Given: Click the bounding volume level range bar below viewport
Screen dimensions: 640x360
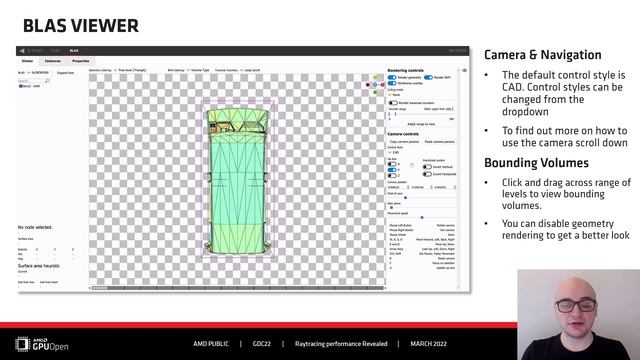Looking at the screenshot, I should click(237, 288).
